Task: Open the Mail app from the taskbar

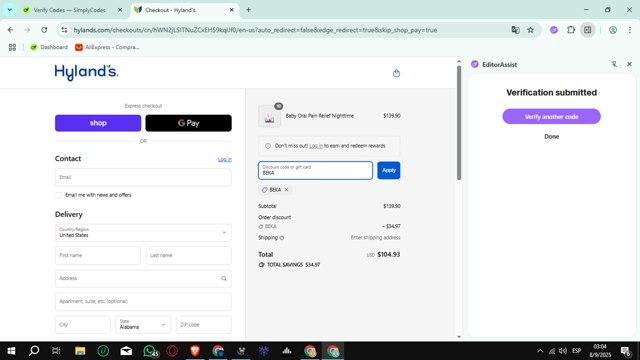Action: (126, 351)
